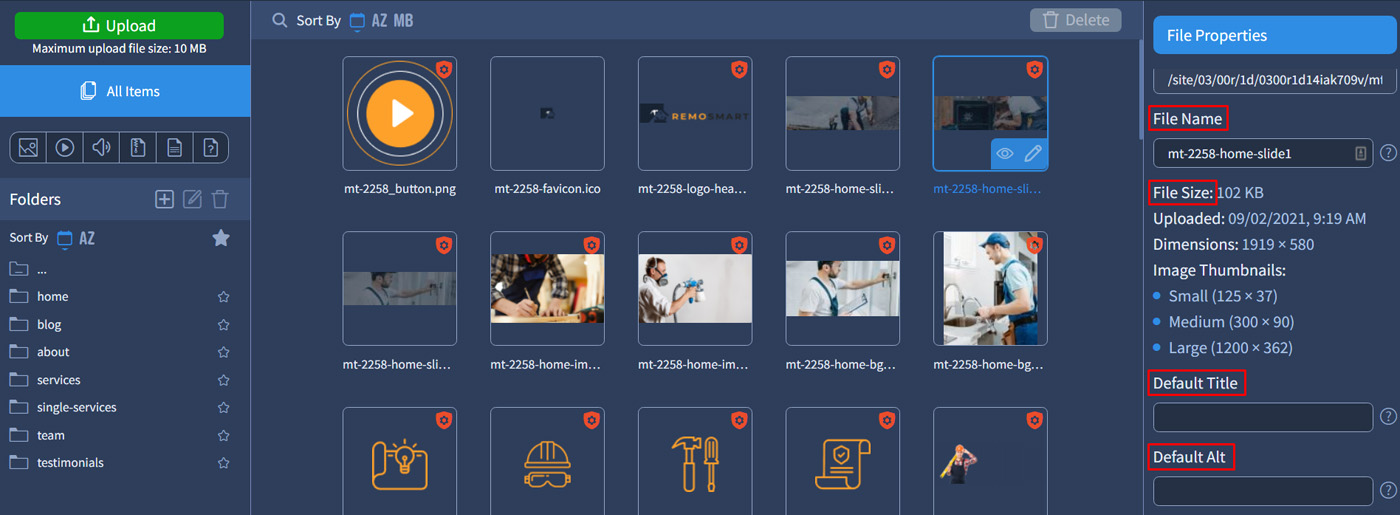This screenshot has width=1400, height=515.
Task: Open the services folder
Action: pyautogui.click(x=58, y=380)
